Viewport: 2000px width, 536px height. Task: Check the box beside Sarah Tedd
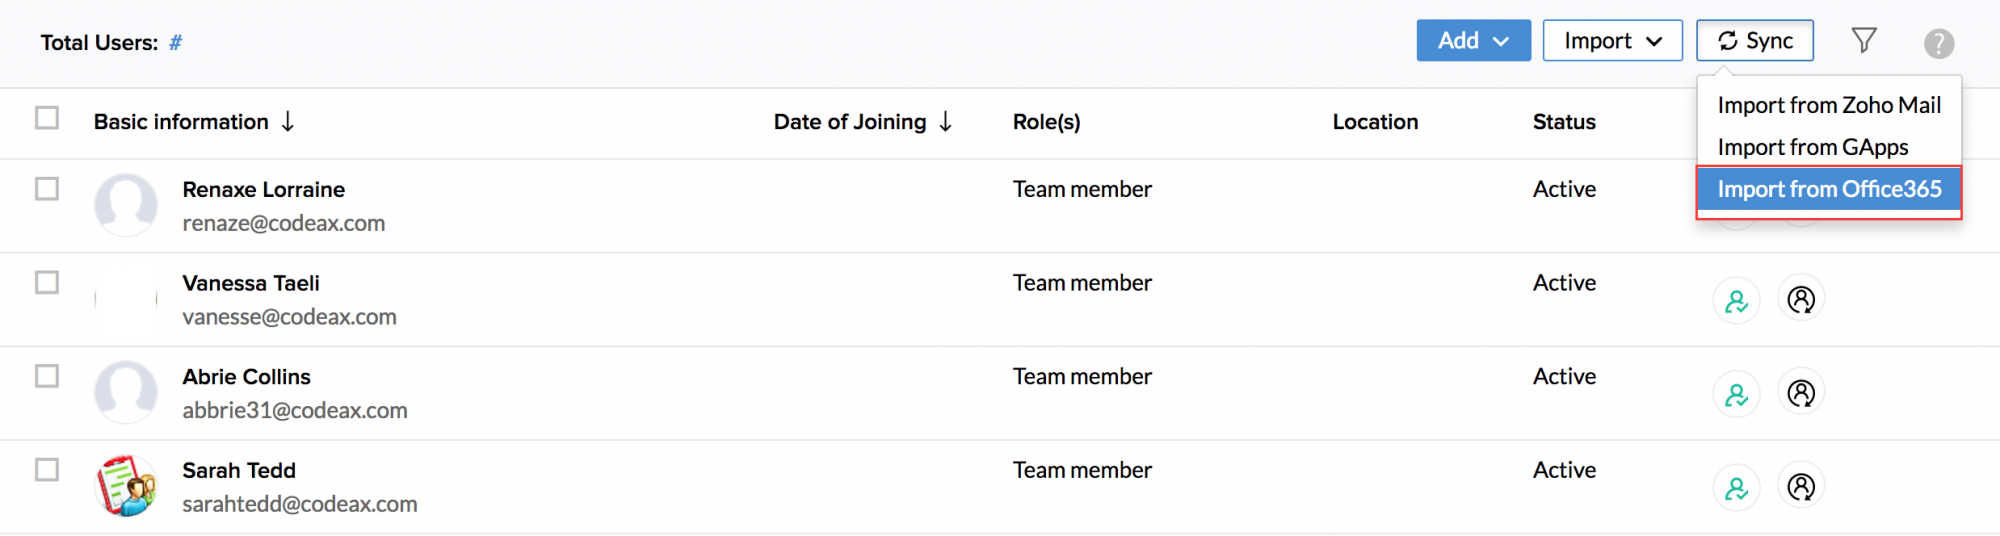pyautogui.click(x=47, y=470)
